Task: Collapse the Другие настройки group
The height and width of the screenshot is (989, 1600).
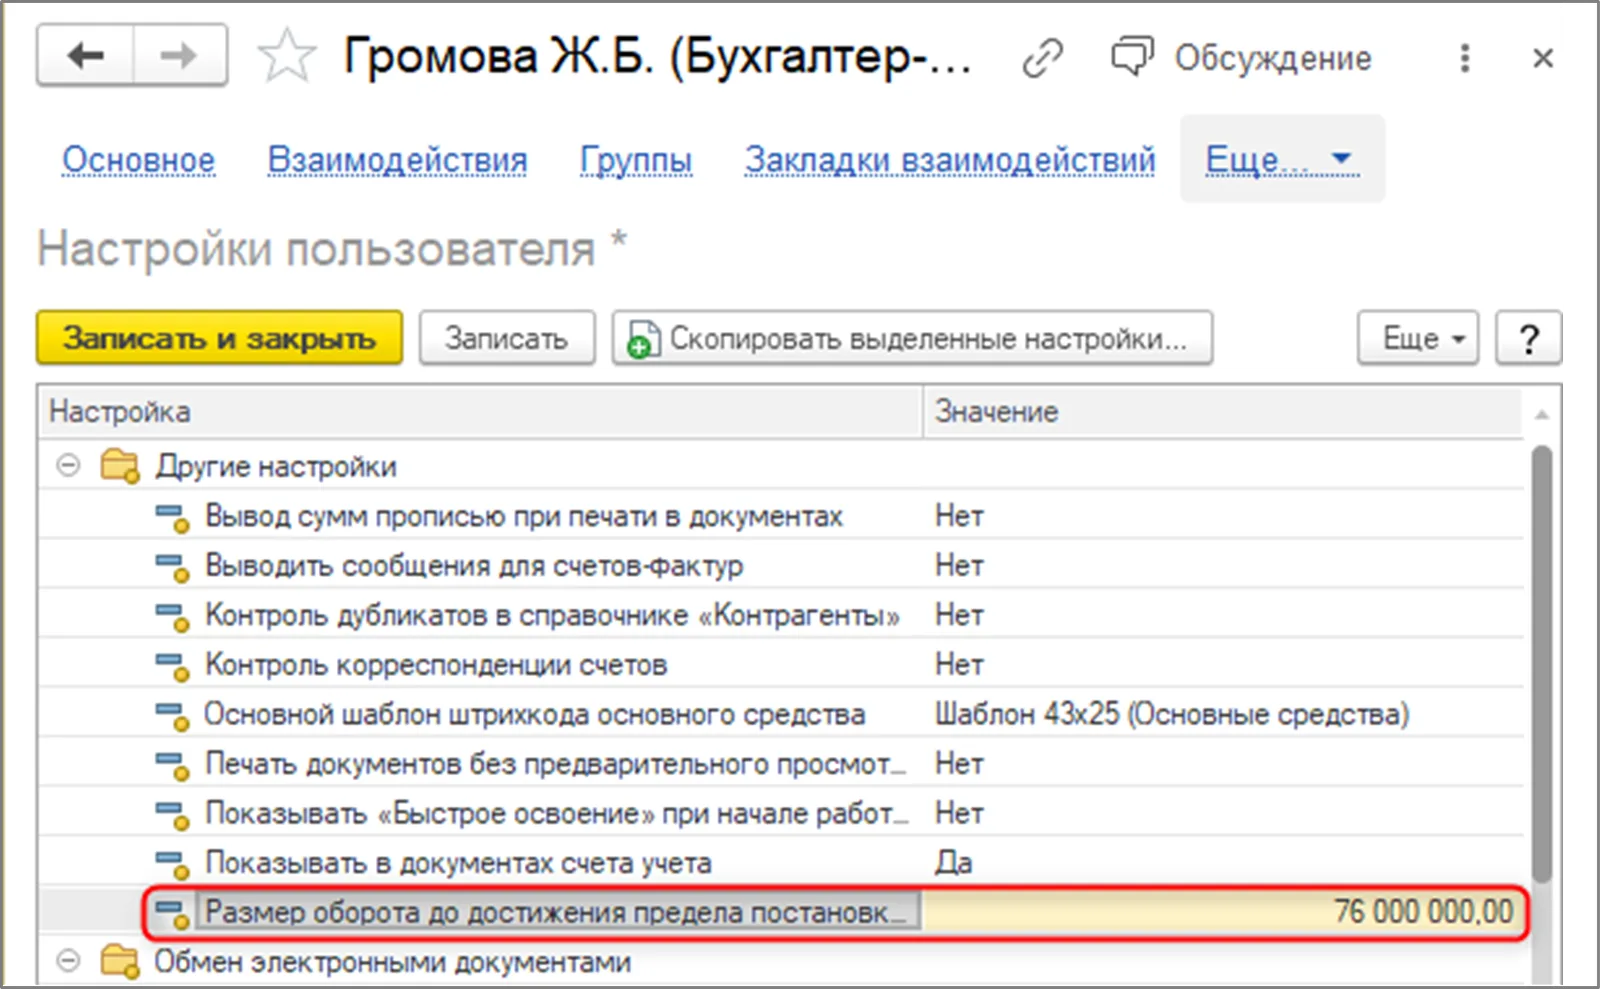Action: (68, 466)
